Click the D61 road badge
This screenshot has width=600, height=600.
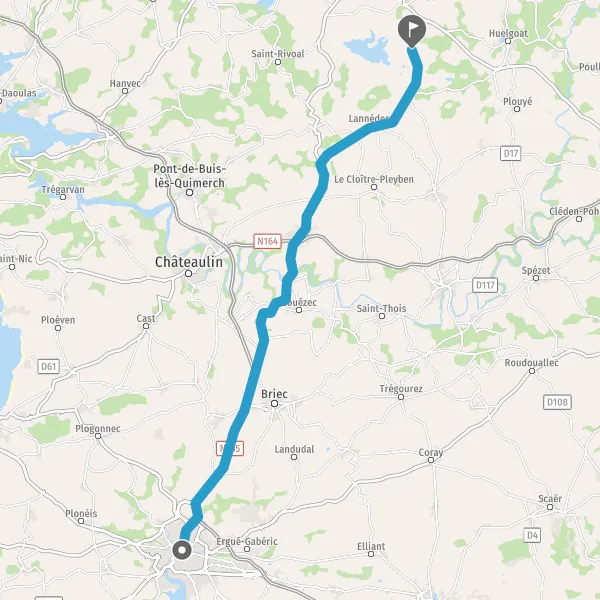(x=49, y=367)
